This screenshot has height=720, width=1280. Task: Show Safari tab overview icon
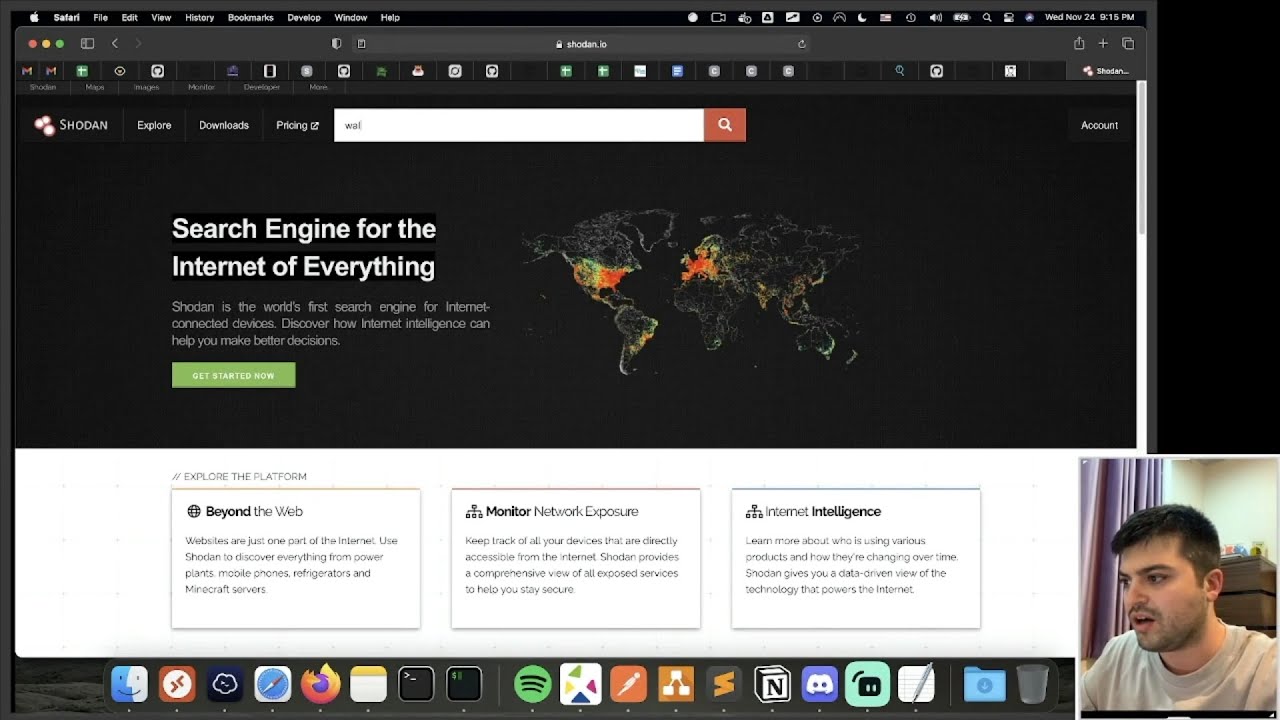point(1128,44)
